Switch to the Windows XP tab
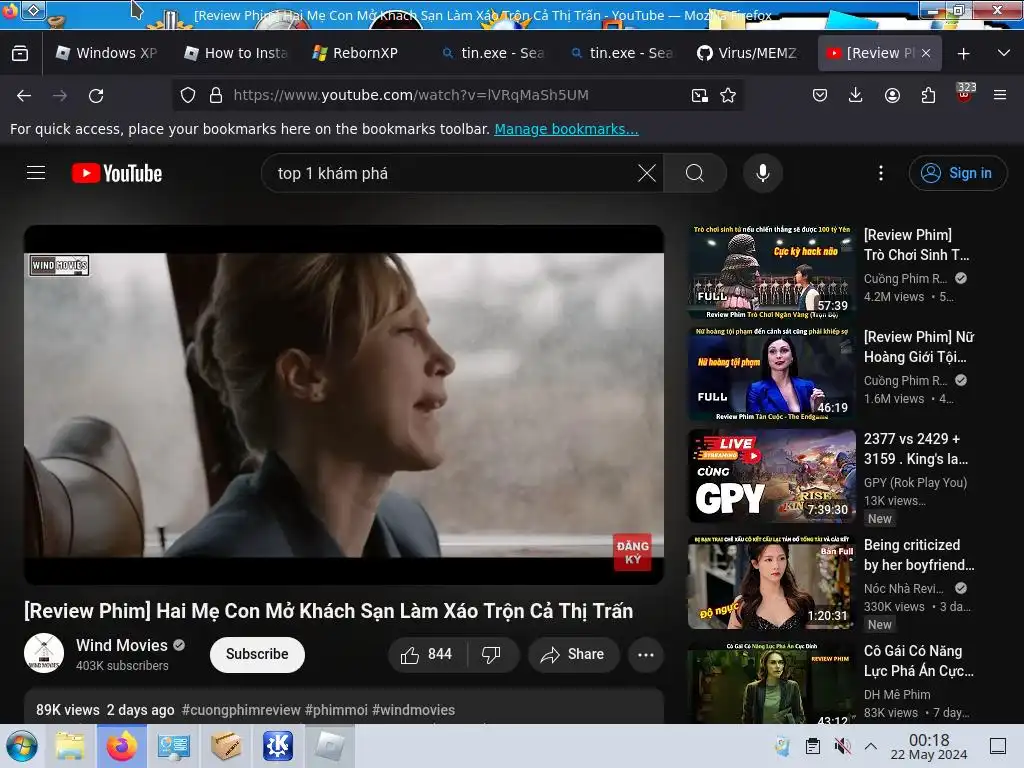Screen dimensions: 1024x768 [106, 54]
